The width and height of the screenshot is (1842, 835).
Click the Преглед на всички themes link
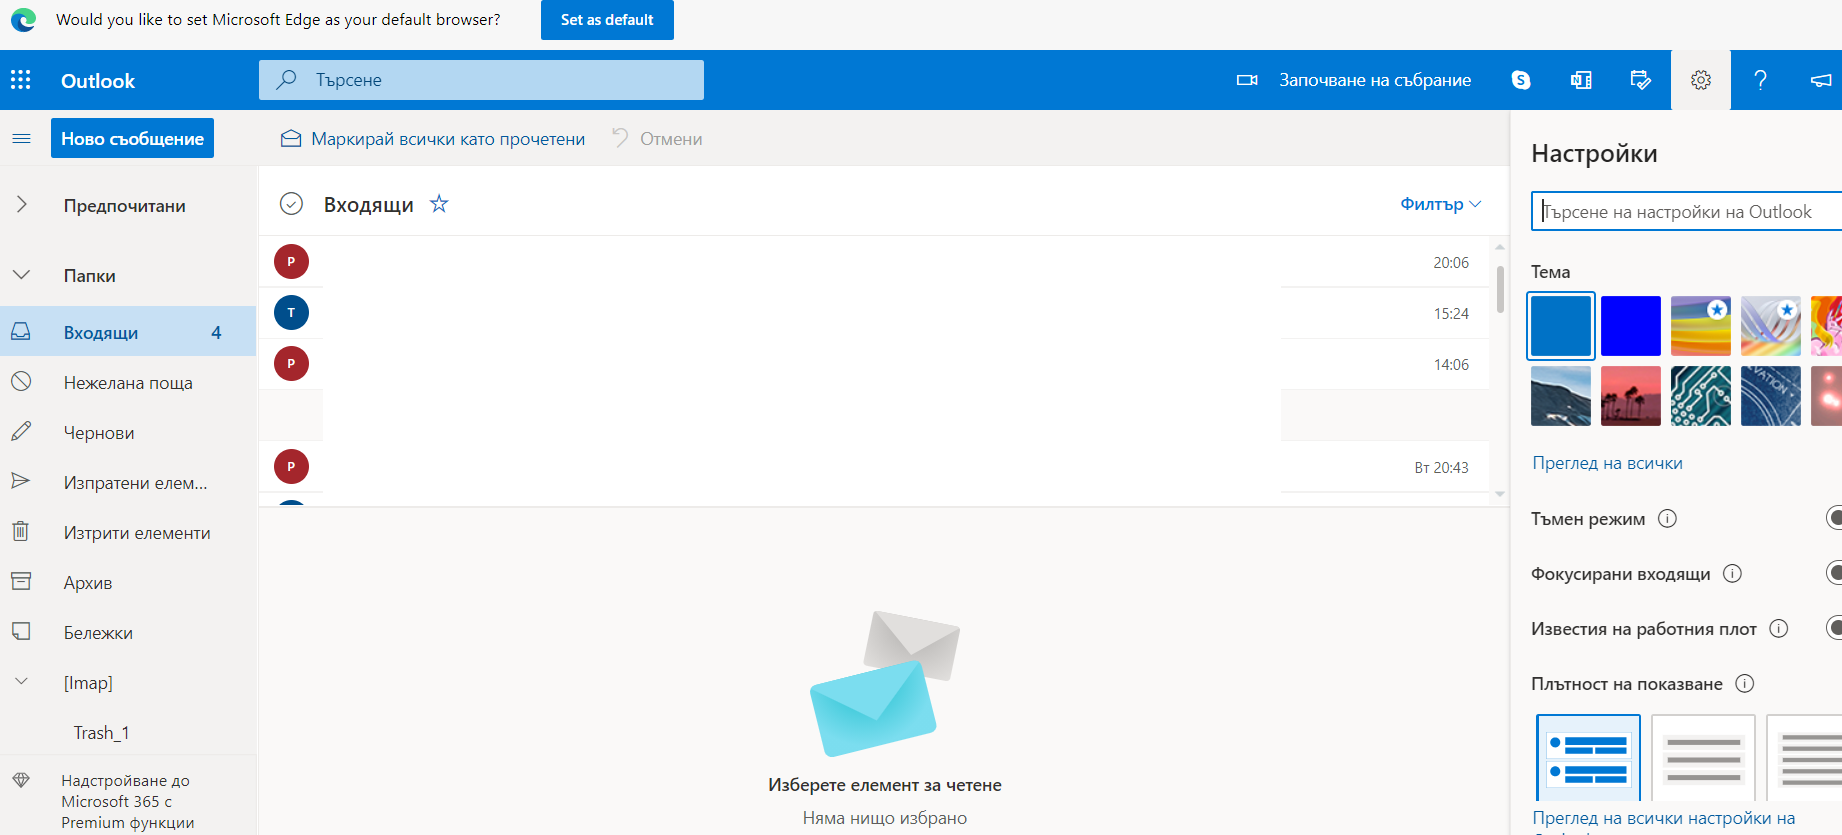click(x=1607, y=463)
